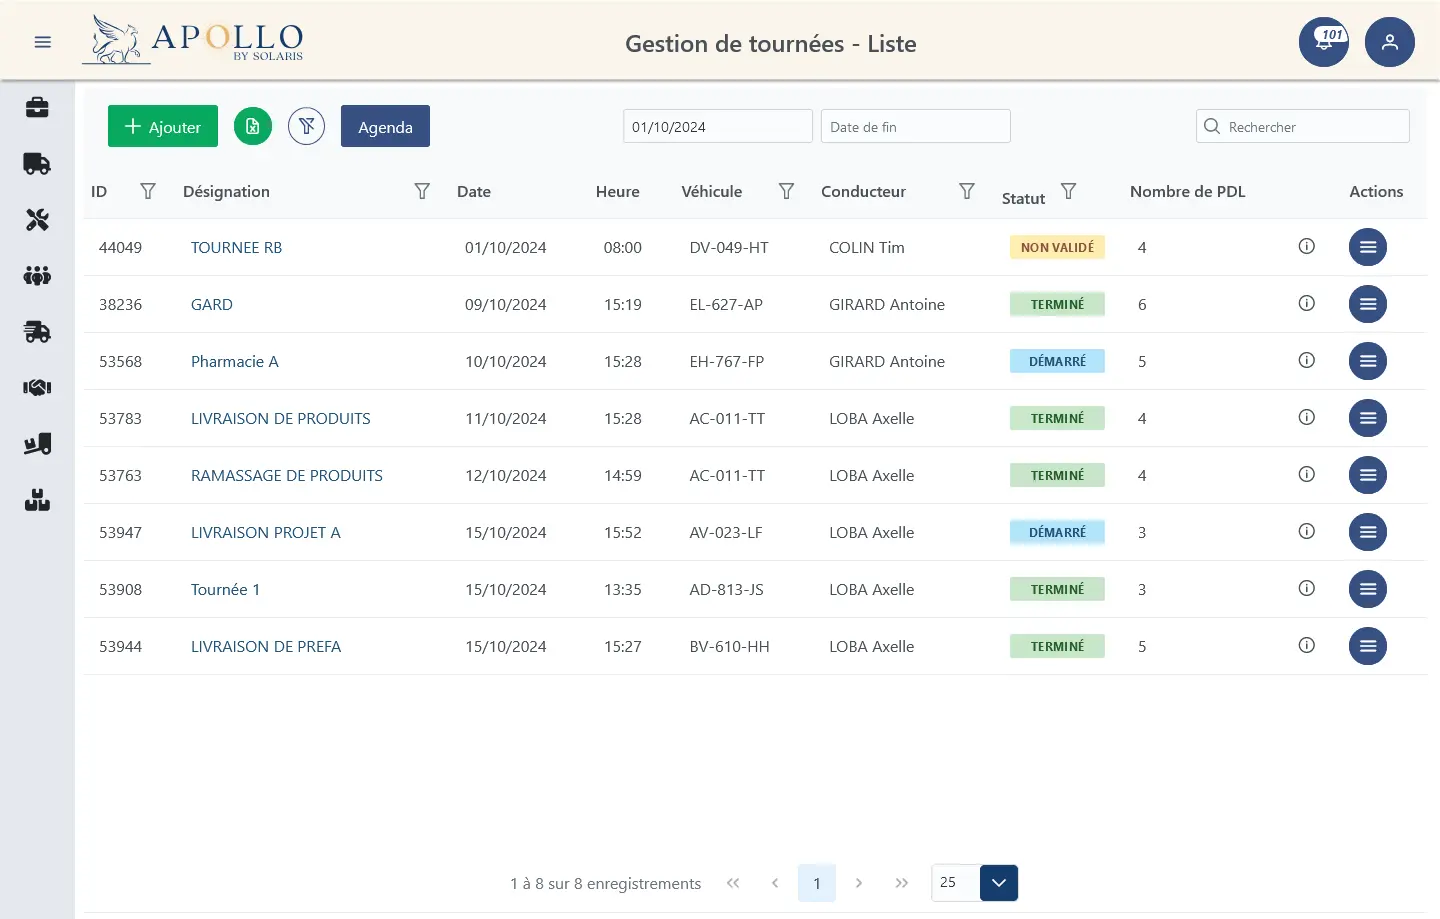The image size is (1440, 919).
Task: Sort by Nombre de PDL column header
Action: tap(1188, 191)
